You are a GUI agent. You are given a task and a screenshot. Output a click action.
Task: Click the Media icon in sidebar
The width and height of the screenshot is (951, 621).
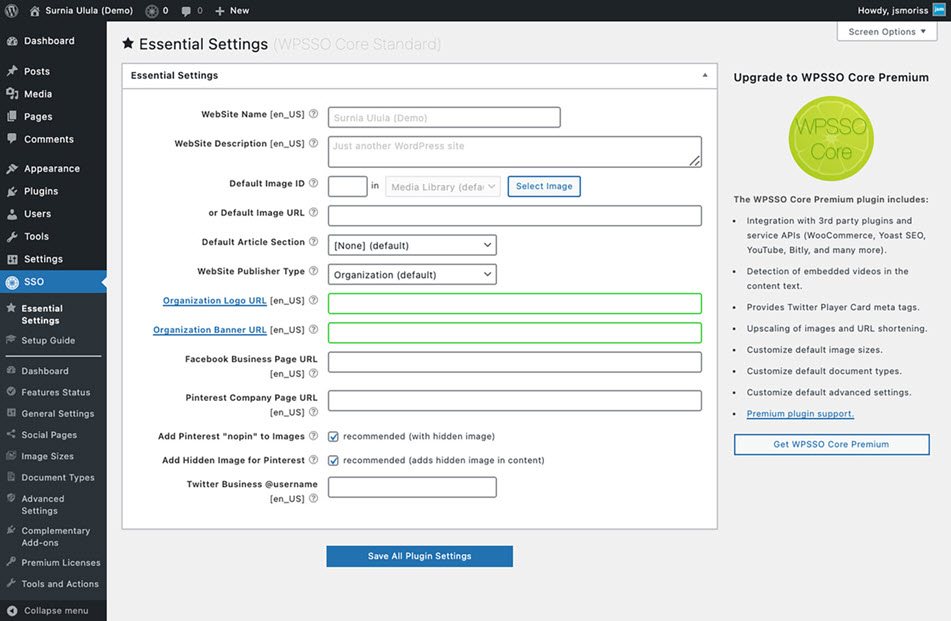[x=12, y=93]
